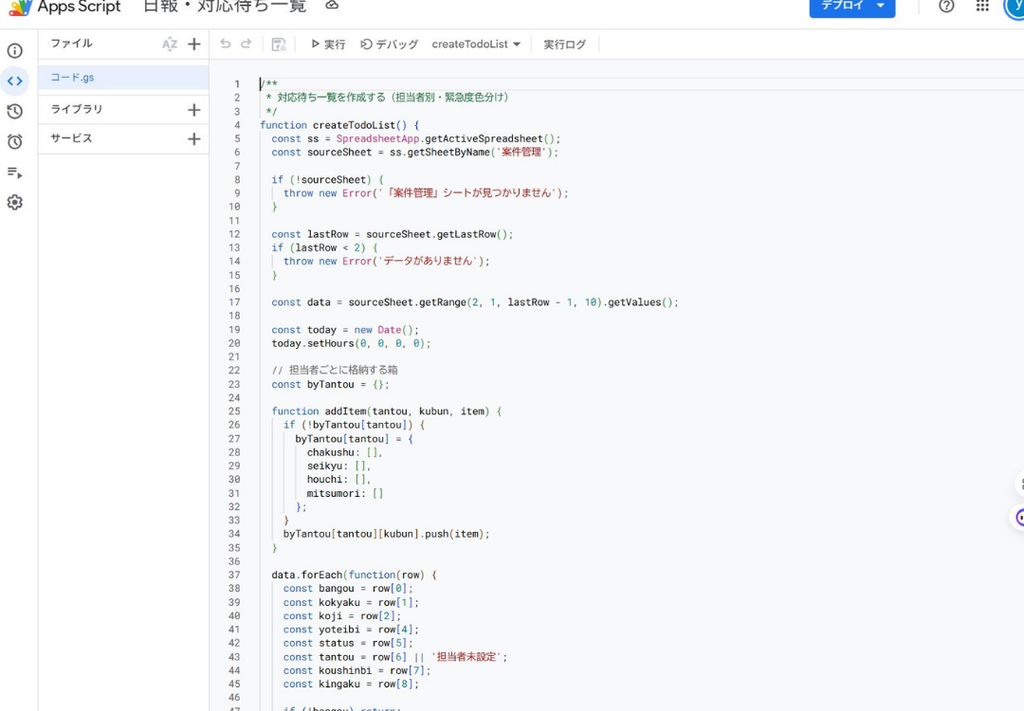This screenshot has width=1024, height=711.
Task: Click the ライブラリ section header
Action: click(76, 109)
